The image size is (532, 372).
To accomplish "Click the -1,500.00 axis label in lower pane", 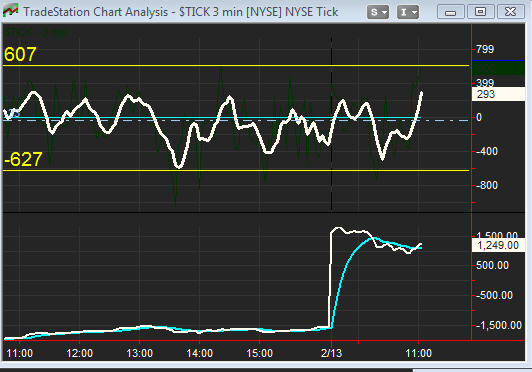I will [499, 325].
